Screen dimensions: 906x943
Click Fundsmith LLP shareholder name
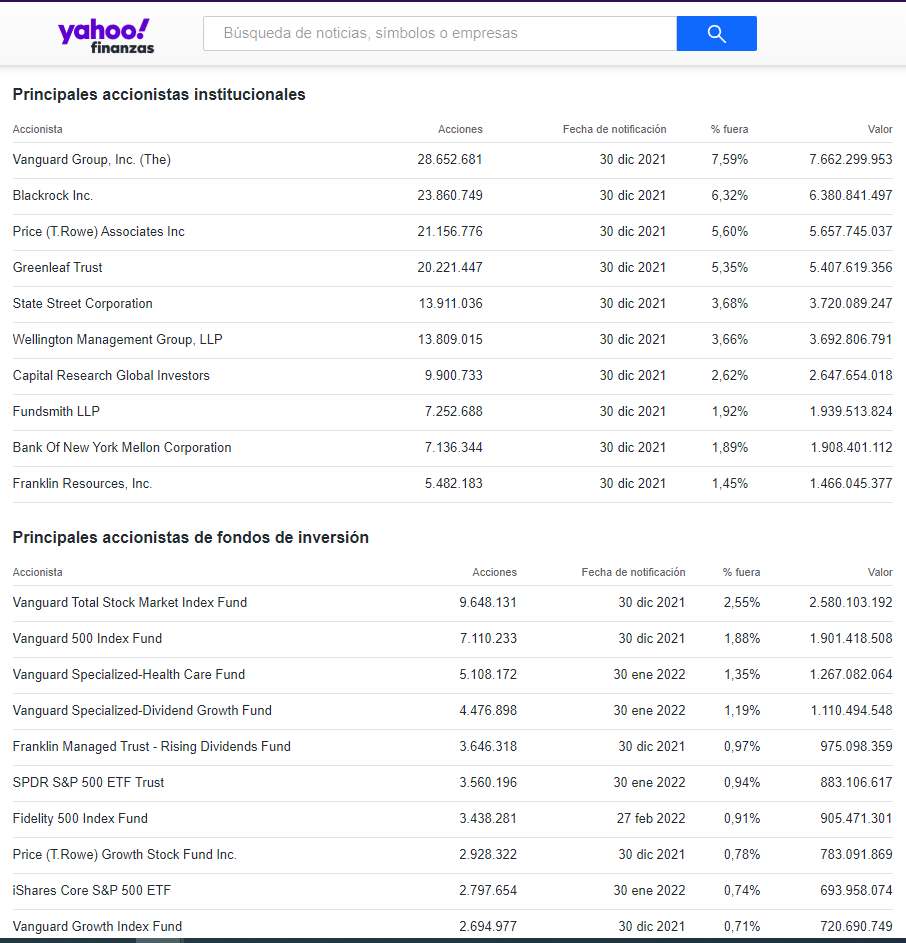tap(56, 412)
